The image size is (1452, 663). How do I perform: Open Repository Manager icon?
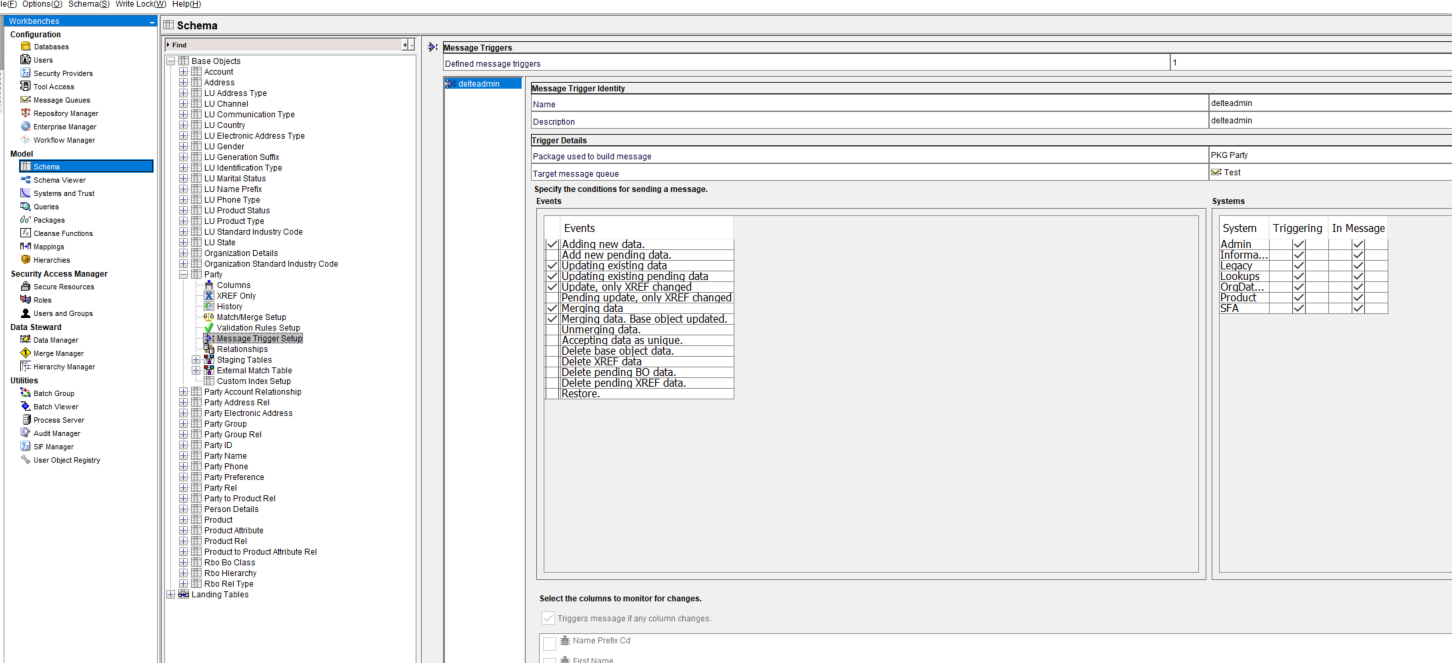[x=25, y=113]
